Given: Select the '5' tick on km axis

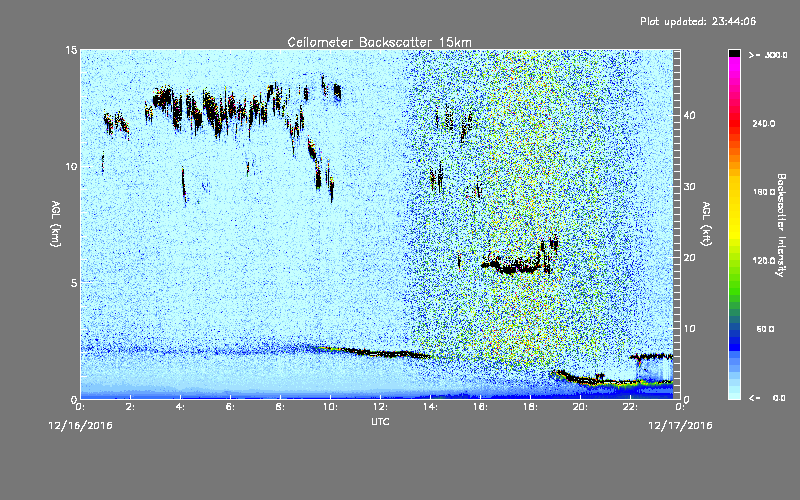Looking at the screenshot, I should click(74, 283).
